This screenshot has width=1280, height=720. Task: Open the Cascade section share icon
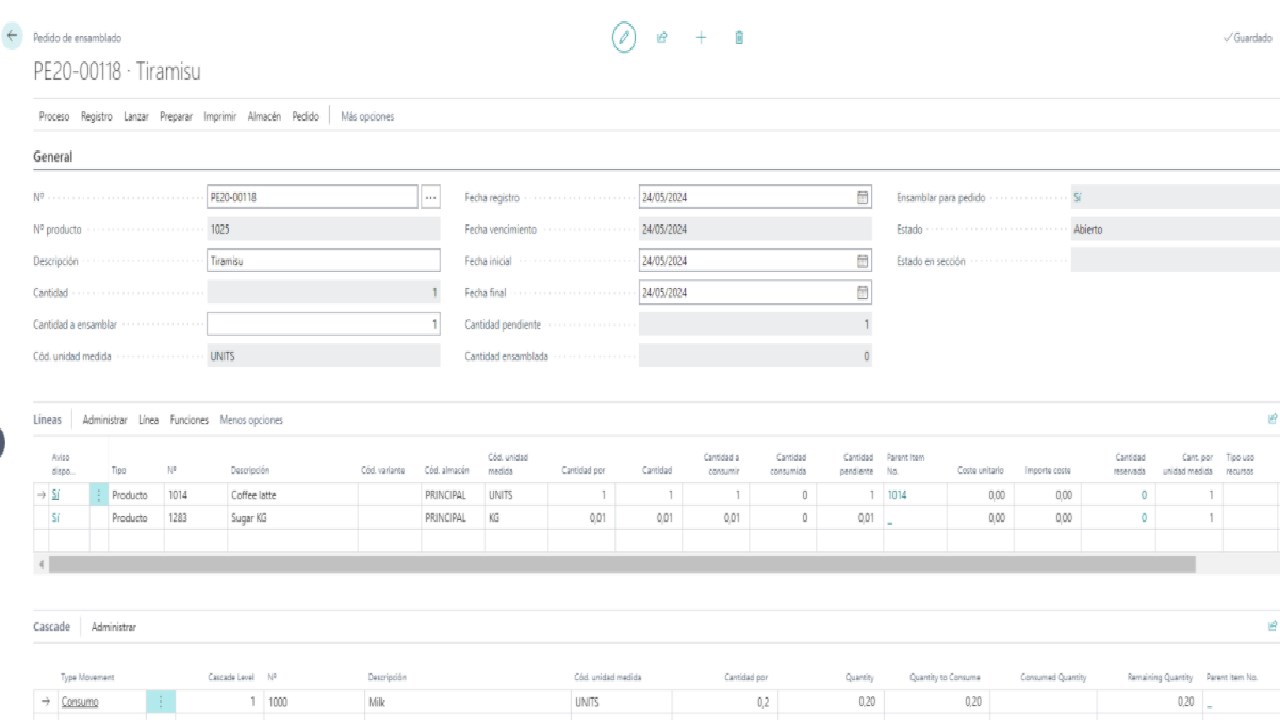[x=1272, y=627]
